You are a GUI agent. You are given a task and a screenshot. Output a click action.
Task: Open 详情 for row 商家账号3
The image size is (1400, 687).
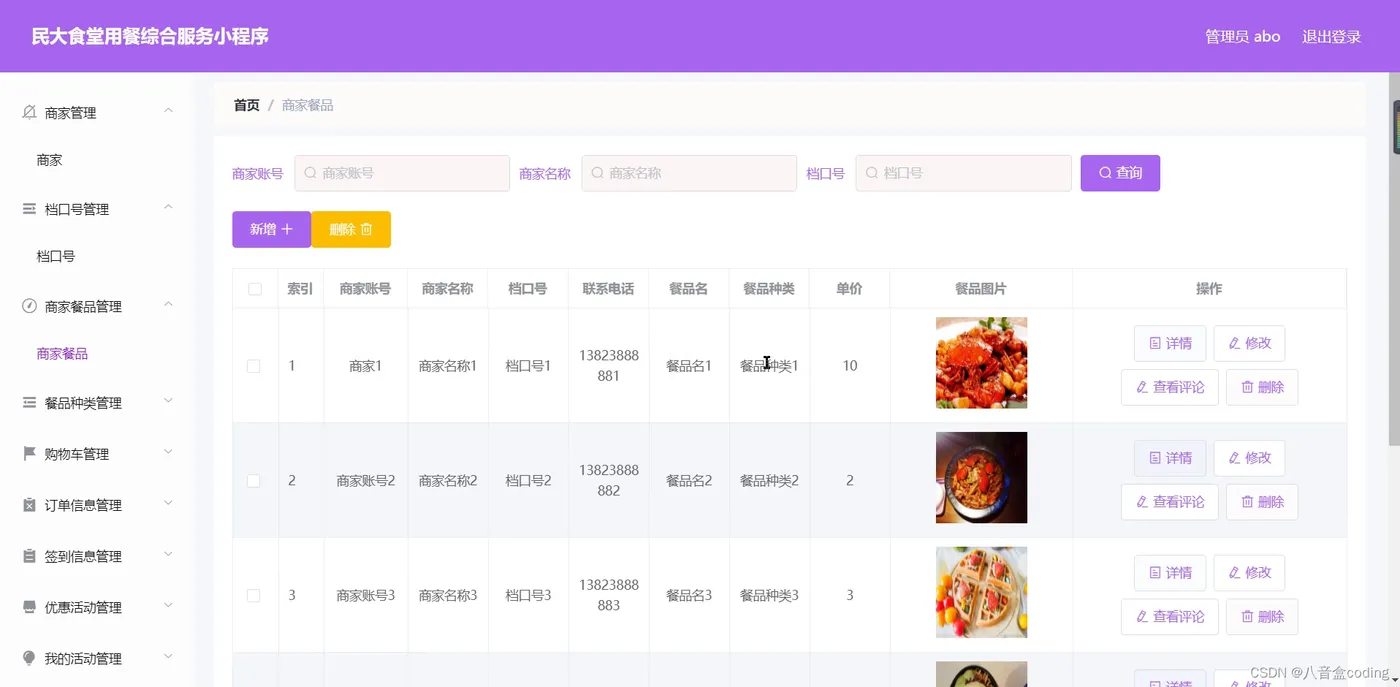point(1170,573)
